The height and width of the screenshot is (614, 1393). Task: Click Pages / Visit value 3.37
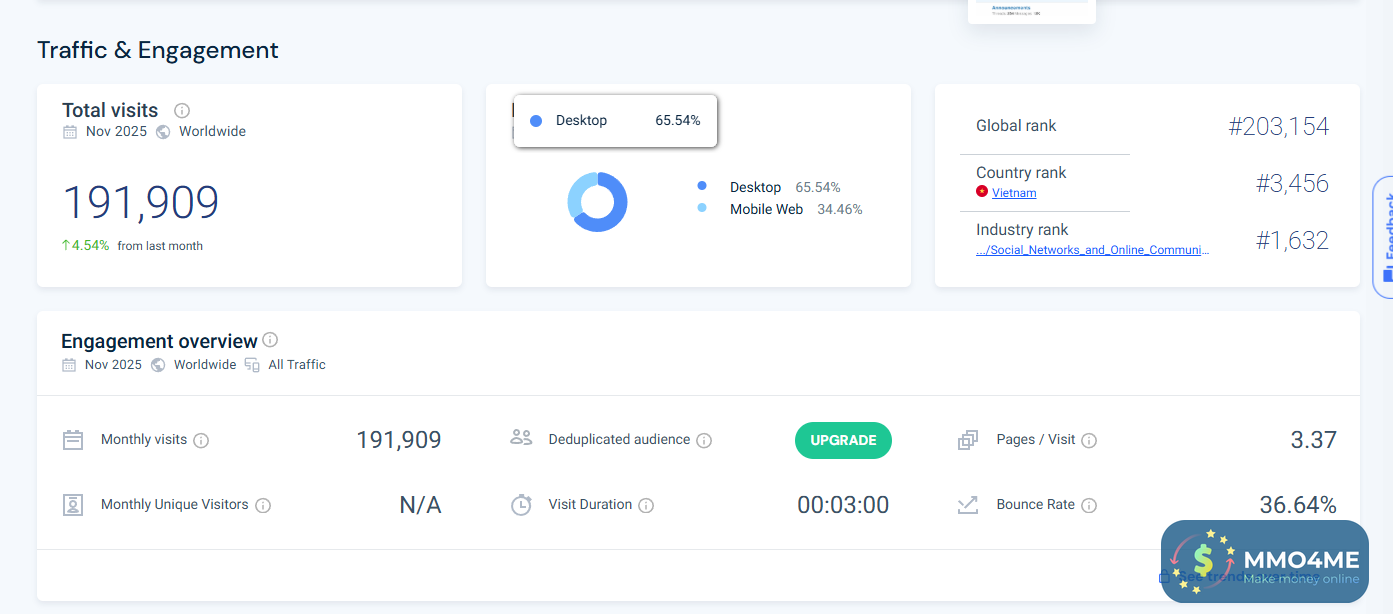[1313, 440]
